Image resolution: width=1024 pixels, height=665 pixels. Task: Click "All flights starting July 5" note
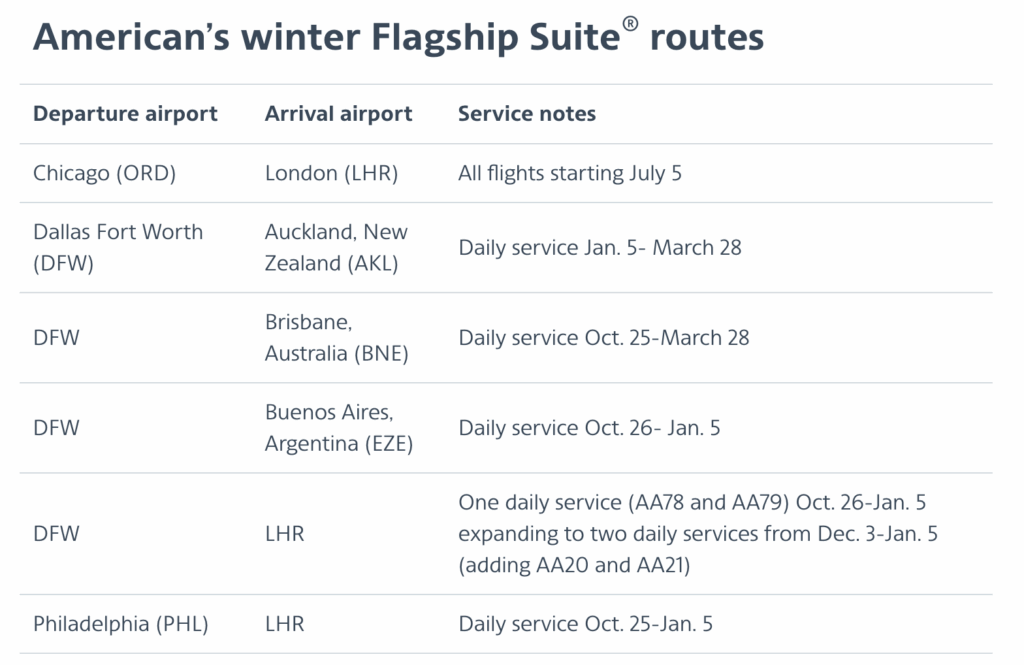(x=570, y=173)
